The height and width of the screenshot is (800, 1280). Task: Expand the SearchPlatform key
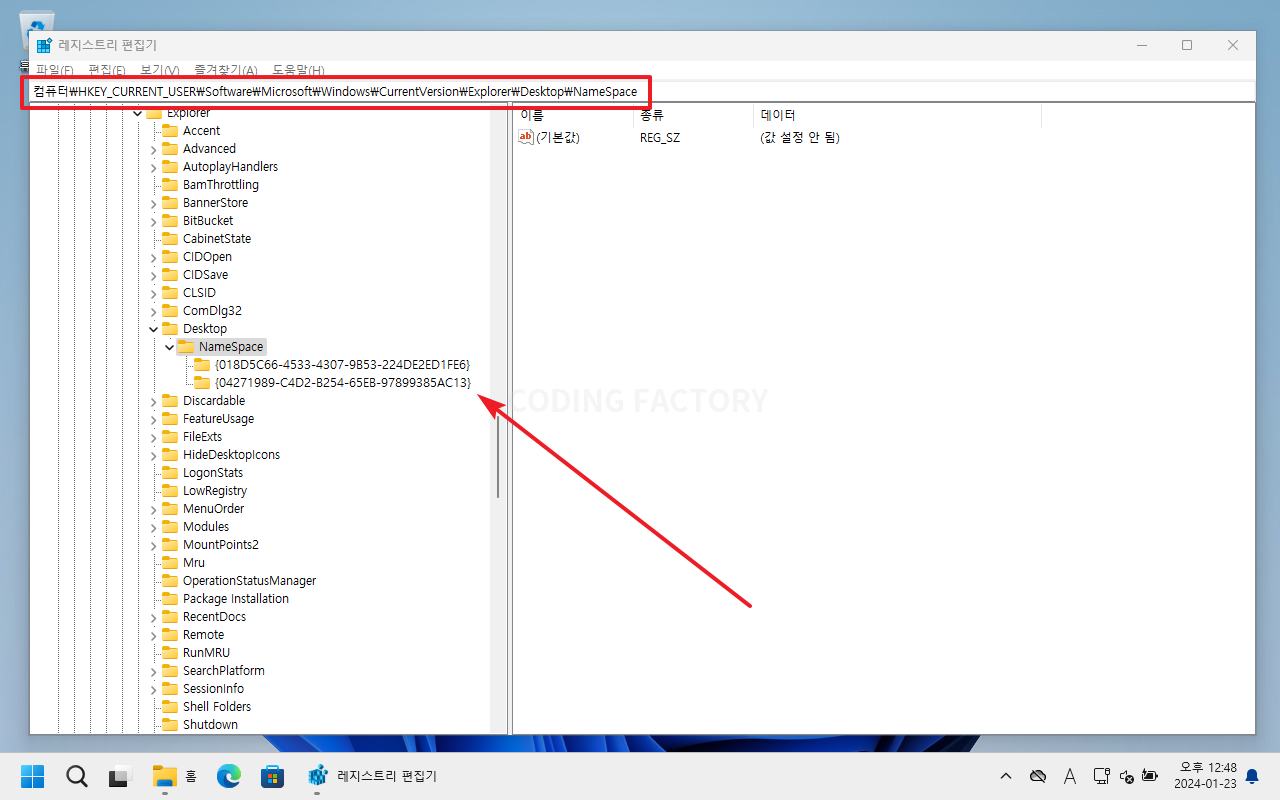tap(153, 671)
